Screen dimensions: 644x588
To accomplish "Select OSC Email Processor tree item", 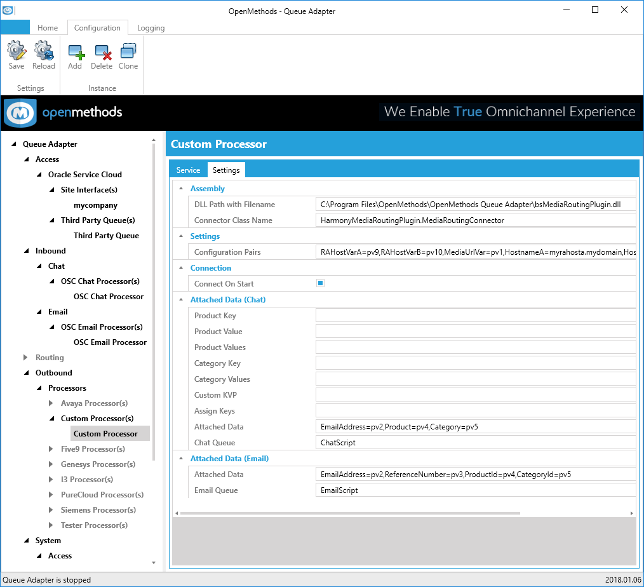I will click(110, 342).
